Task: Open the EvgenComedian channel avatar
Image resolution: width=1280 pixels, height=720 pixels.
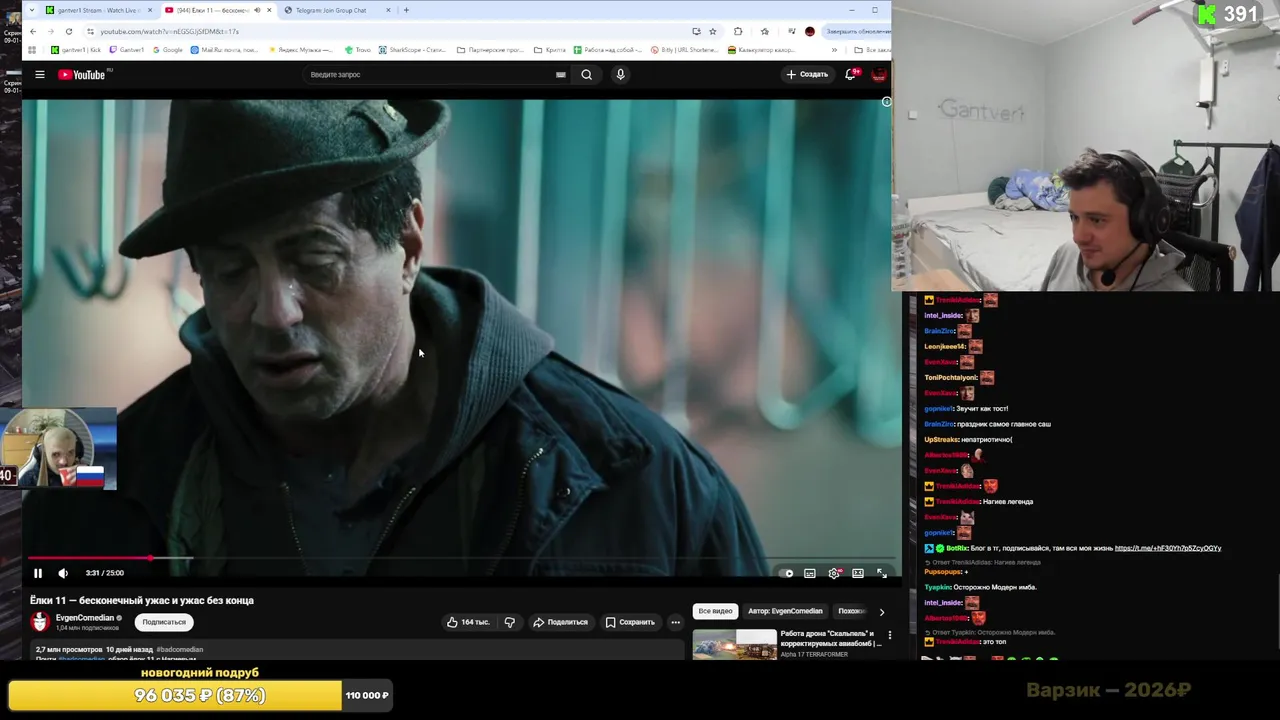Action: point(40,622)
